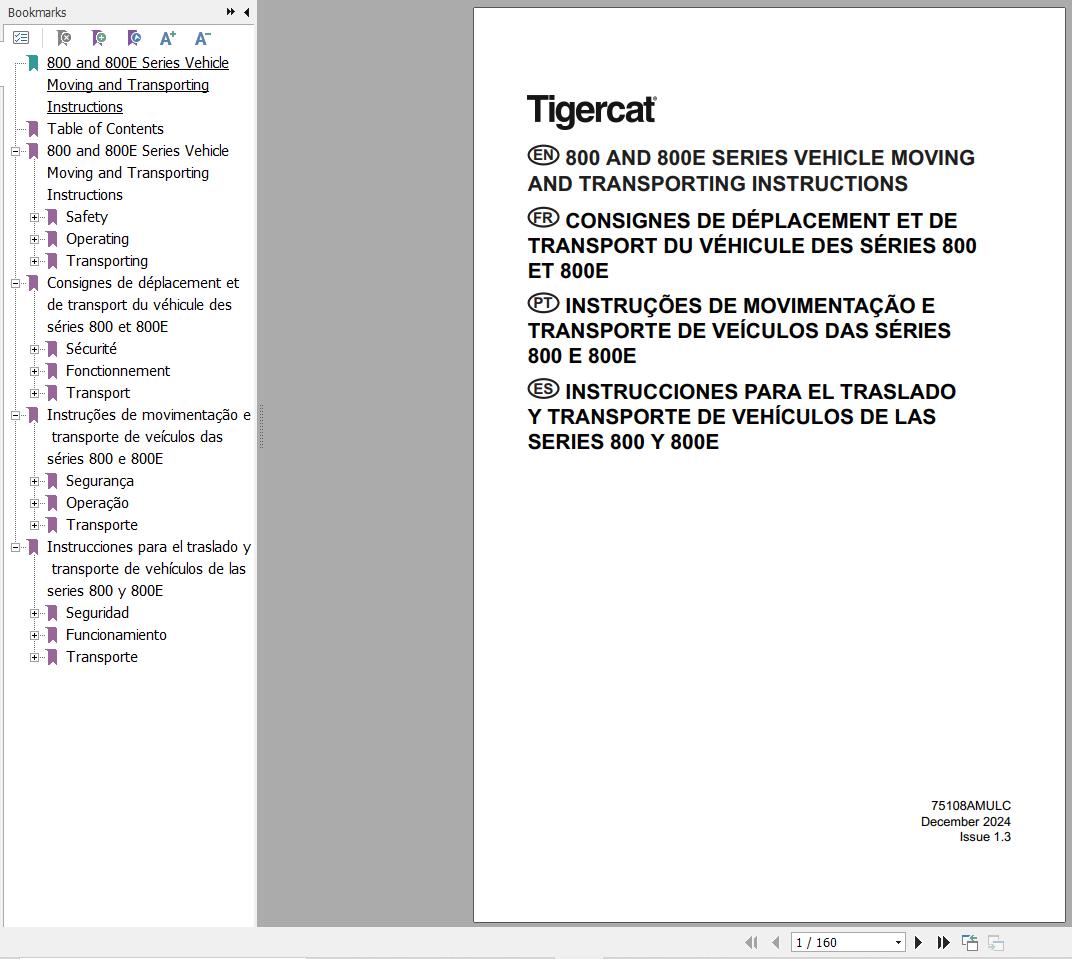Open the Table of Contents bookmark
Viewport: 1072px width, 959px height.
pyautogui.click(x=105, y=129)
